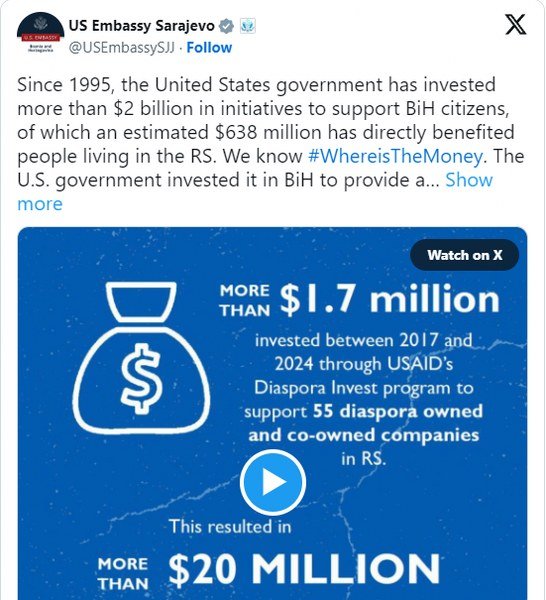This screenshot has width=546, height=600.
Task: Click the Watch on X button
Action: (464, 255)
